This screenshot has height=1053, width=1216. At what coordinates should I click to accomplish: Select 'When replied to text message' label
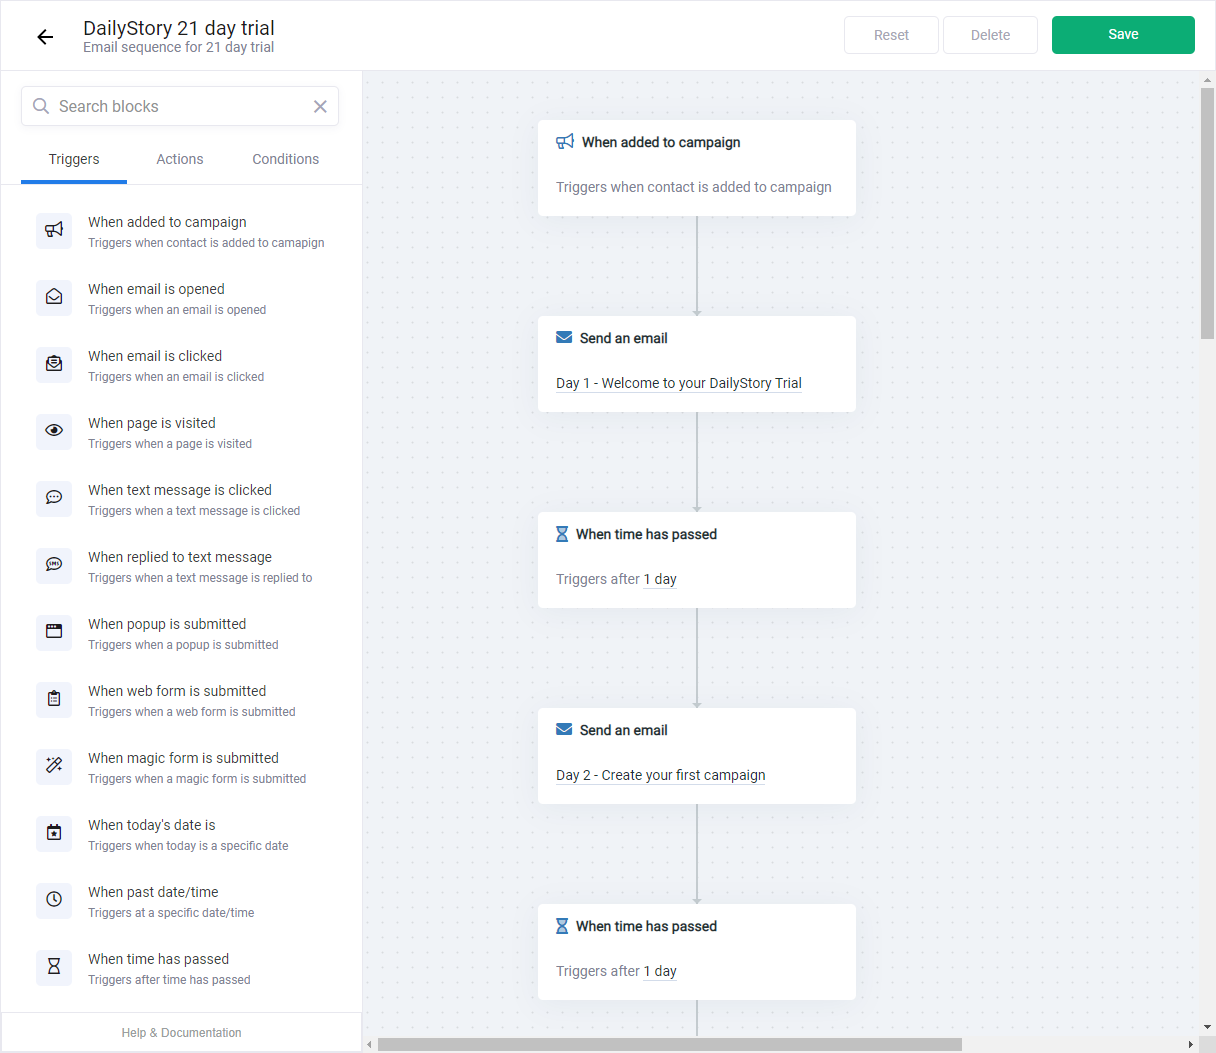tap(180, 557)
